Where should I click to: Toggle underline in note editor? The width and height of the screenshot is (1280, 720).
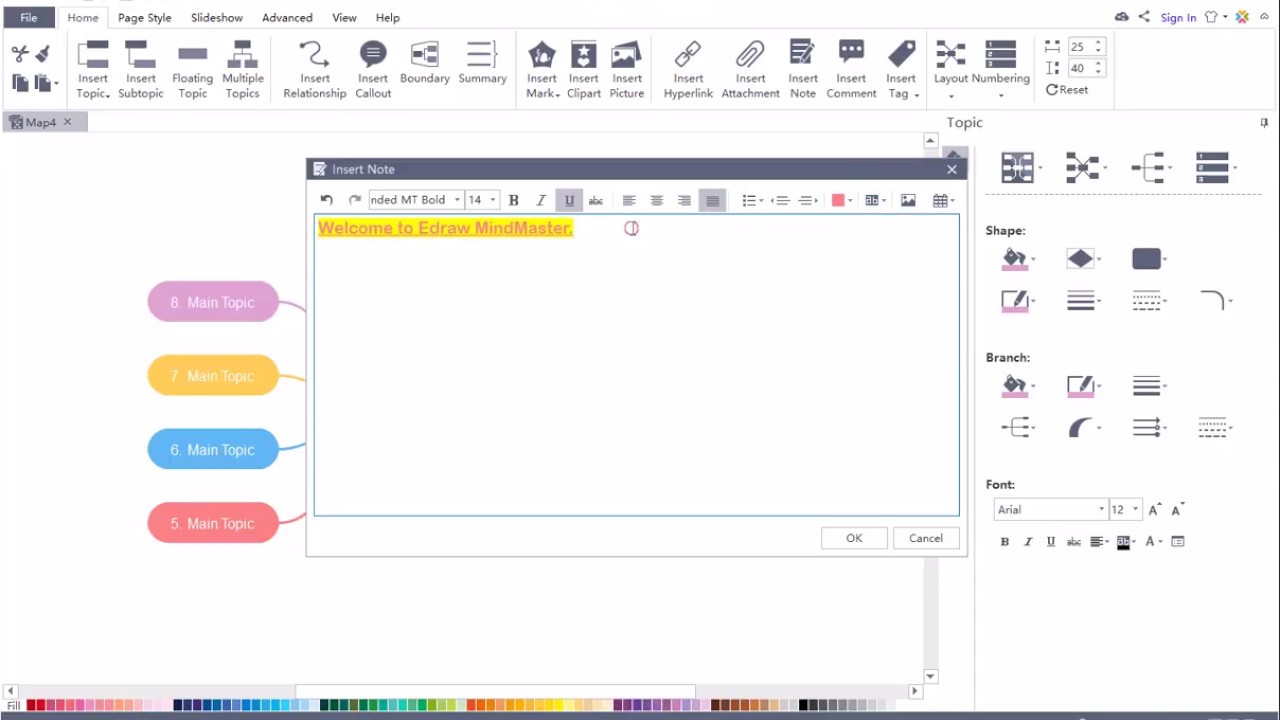point(569,200)
